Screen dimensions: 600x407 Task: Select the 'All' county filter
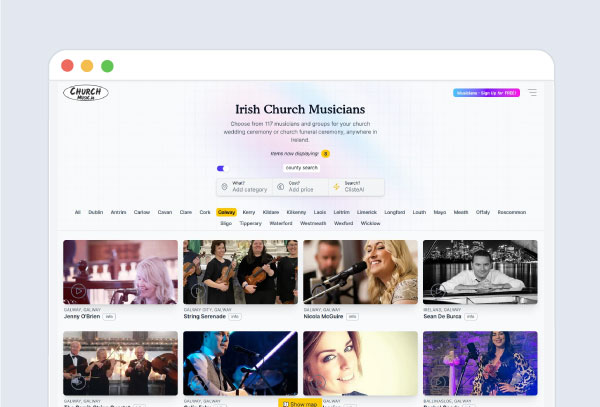click(x=78, y=212)
